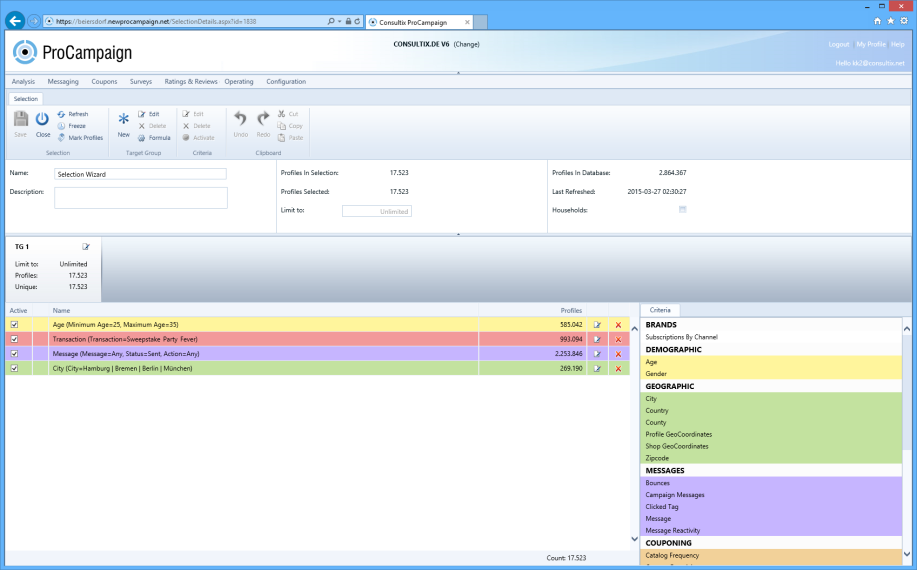Delete the City criterion with red X

618,368
